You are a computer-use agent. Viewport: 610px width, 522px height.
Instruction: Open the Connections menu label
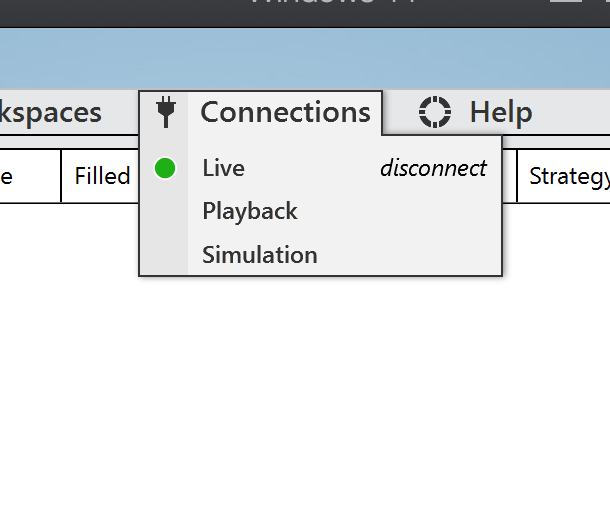pyautogui.click(x=285, y=112)
